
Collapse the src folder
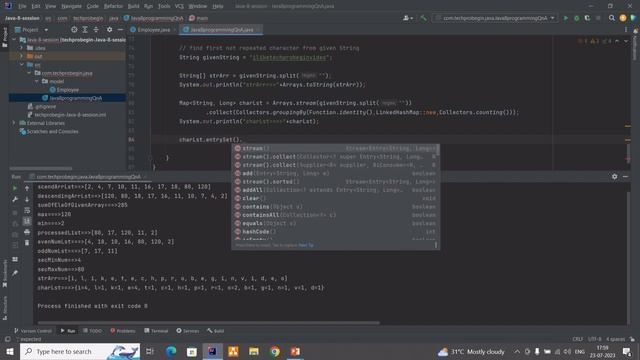tap(21, 64)
